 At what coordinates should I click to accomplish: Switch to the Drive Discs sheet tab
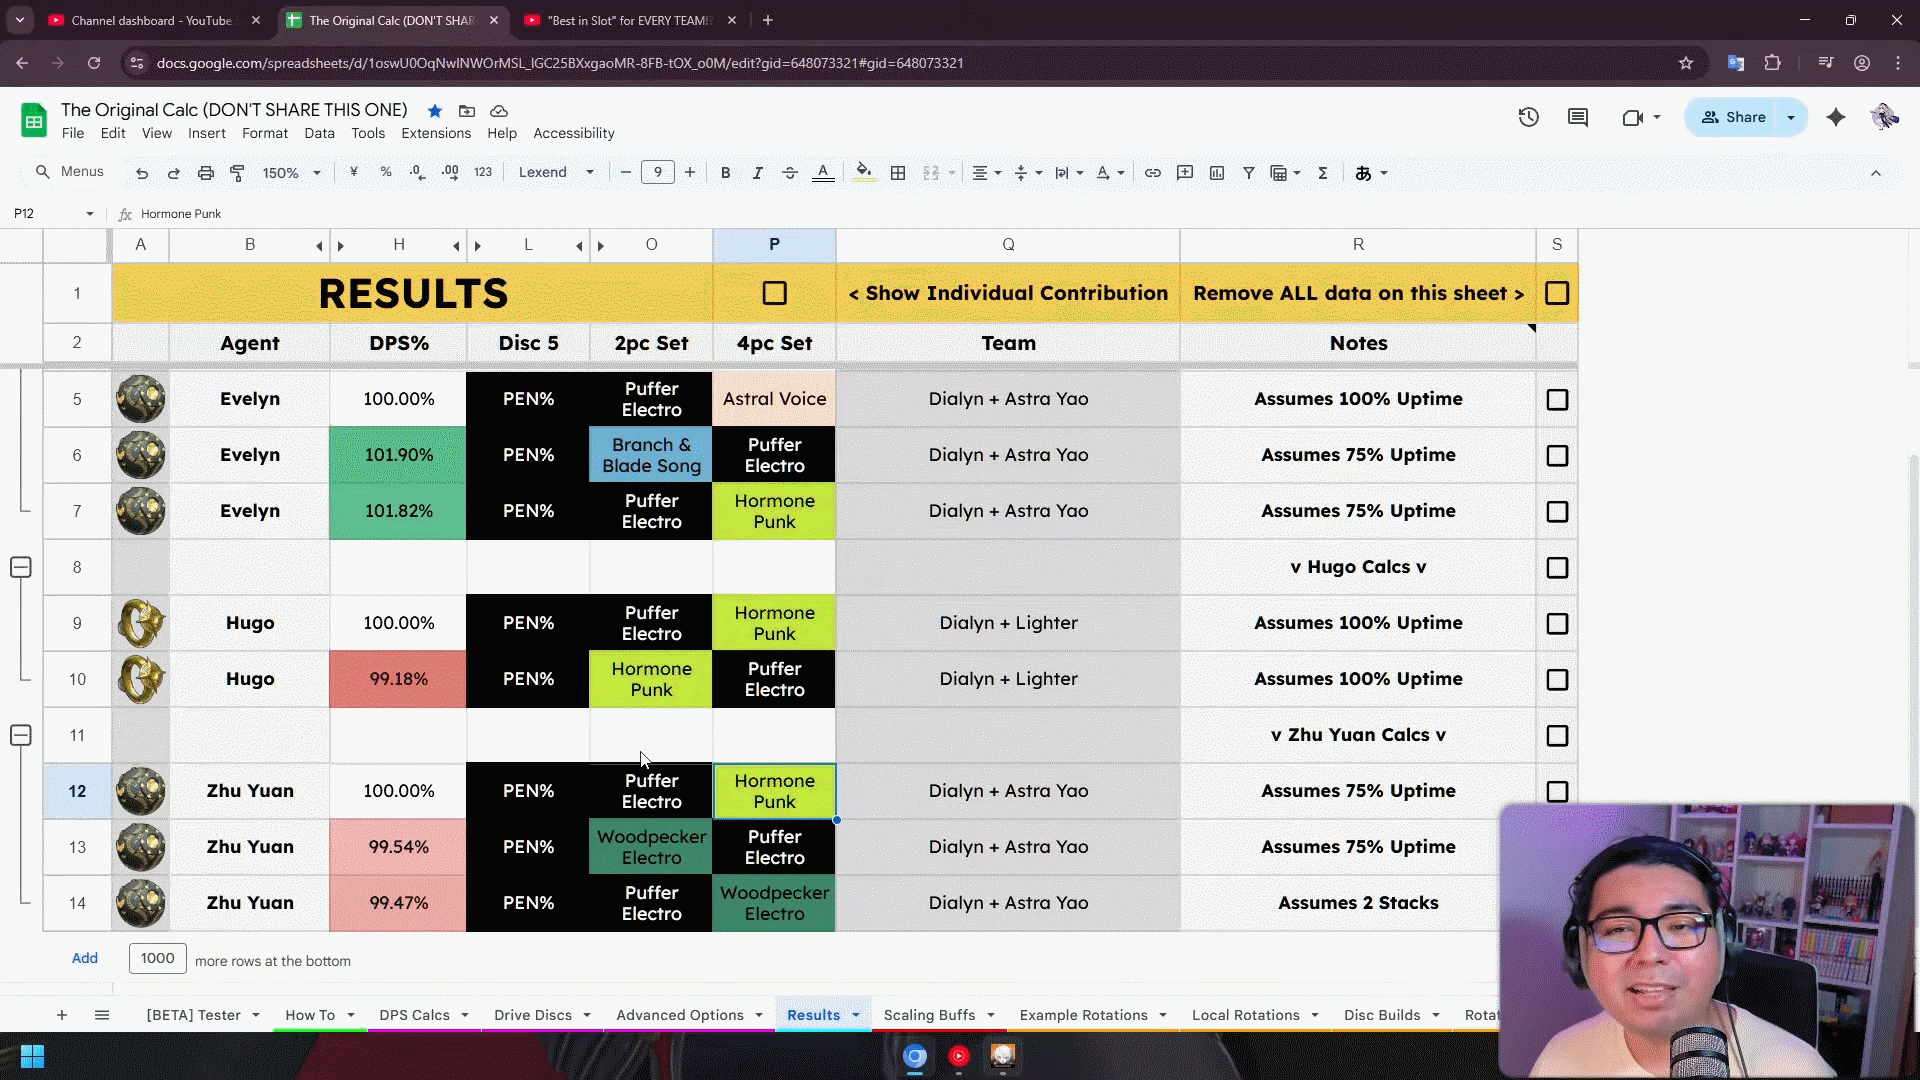(532, 1015)
